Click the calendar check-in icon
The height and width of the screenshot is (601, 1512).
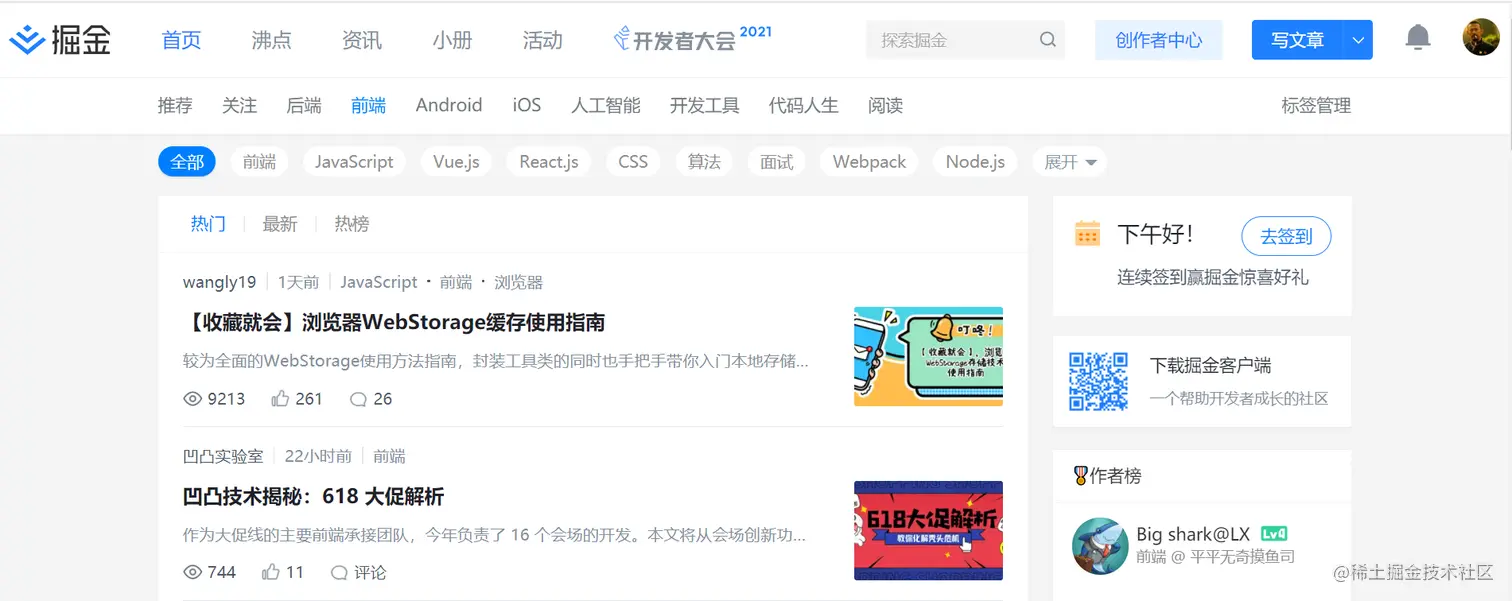[x=1087, y=233]
